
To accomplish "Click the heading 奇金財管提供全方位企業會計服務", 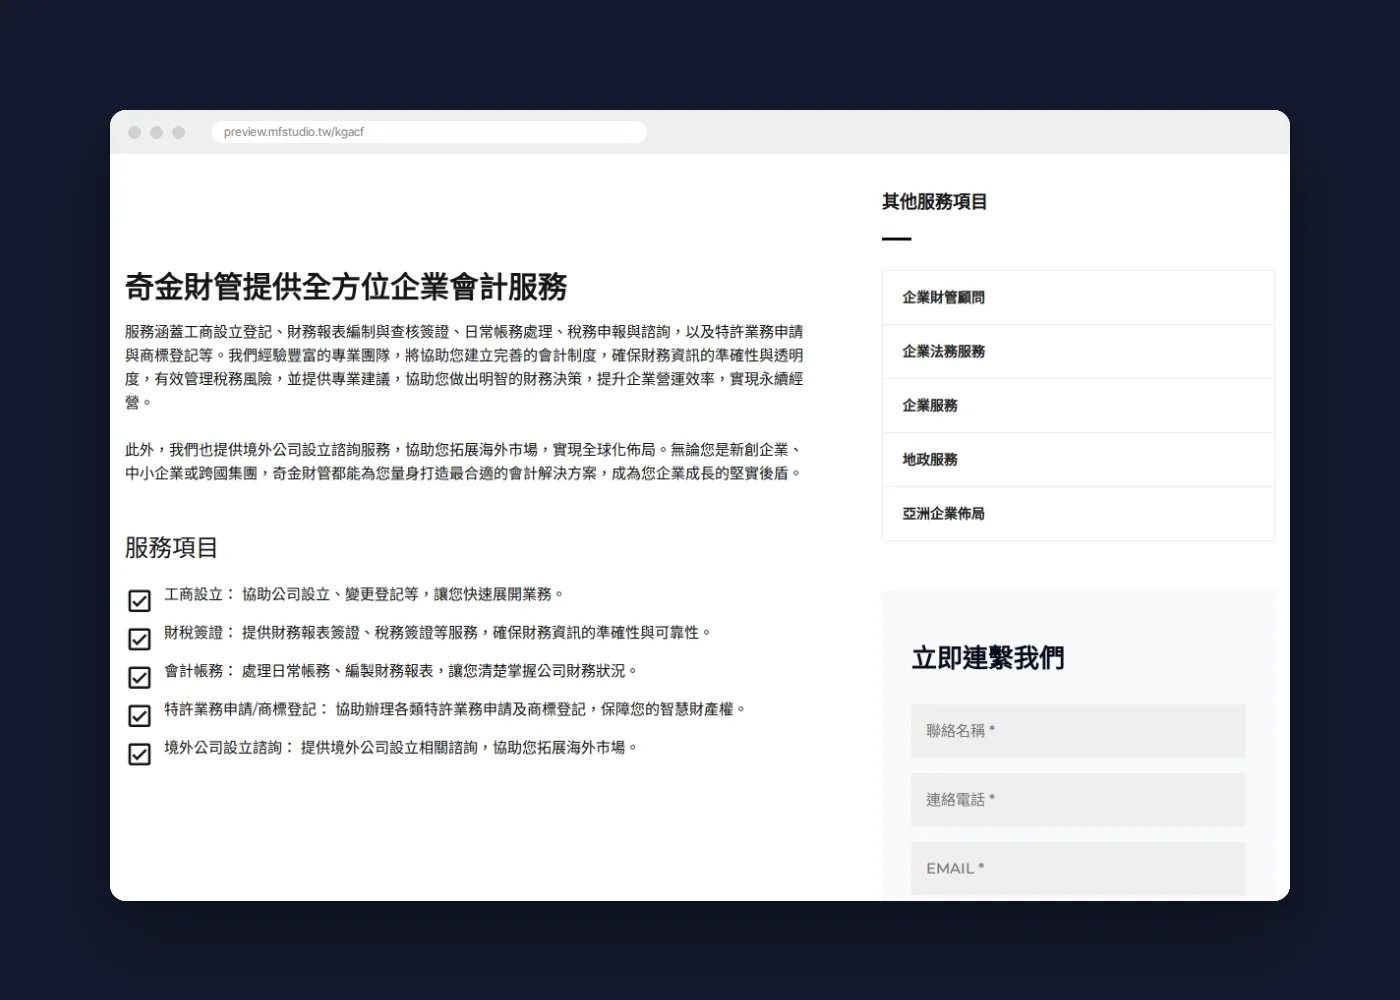I will coord(346,287).
